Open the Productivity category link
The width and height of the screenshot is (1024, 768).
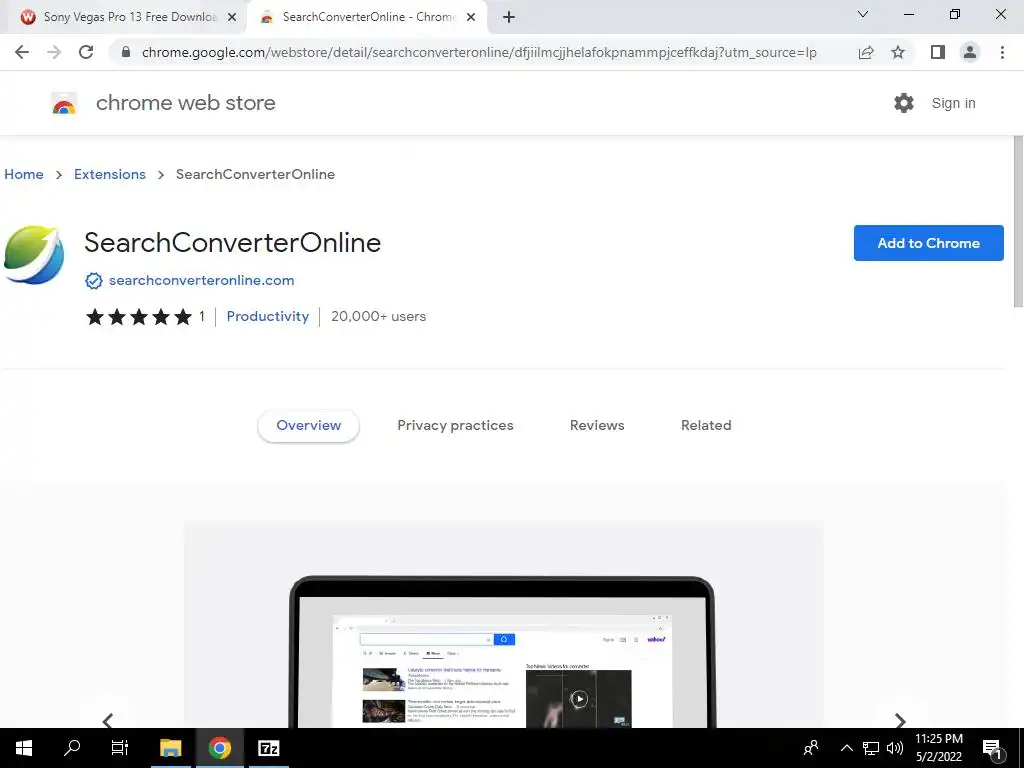tap(268, 317)
